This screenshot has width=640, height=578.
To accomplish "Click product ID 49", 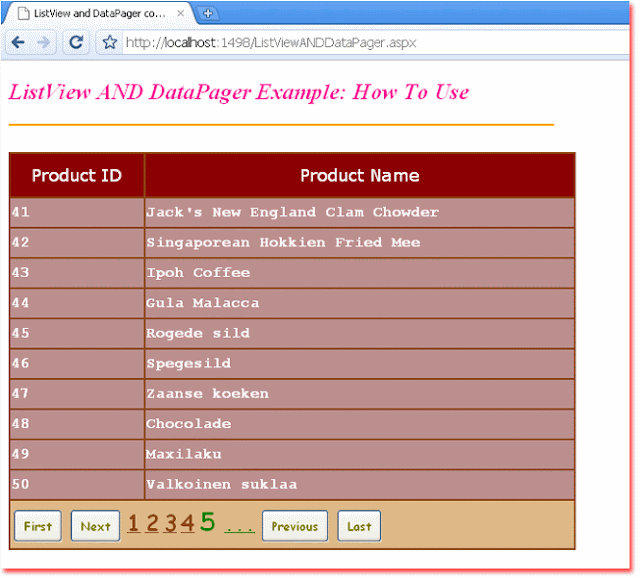I will [x=77, y=454].
